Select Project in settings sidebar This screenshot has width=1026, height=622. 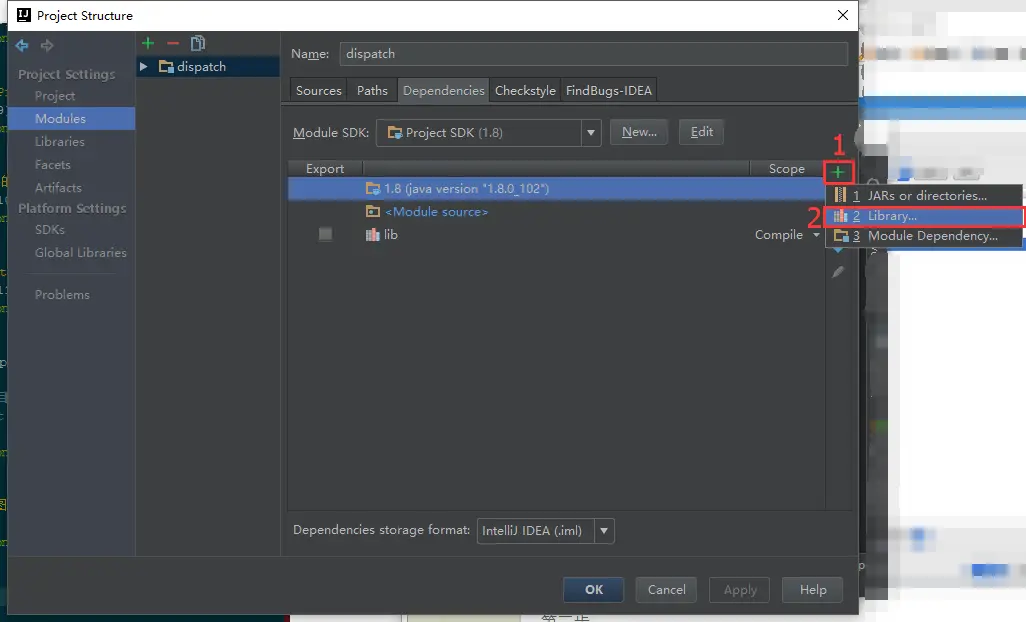coord(55,95)
